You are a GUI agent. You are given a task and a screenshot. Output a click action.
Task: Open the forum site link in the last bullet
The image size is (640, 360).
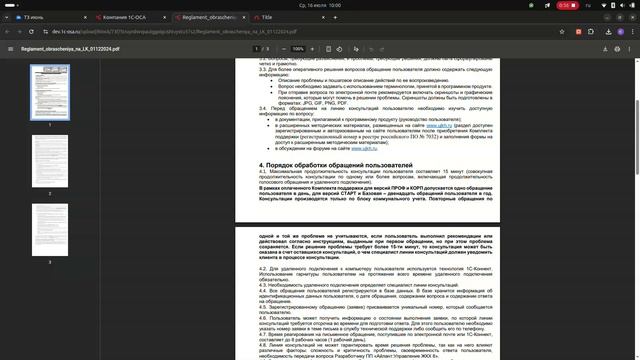point(364,149)
